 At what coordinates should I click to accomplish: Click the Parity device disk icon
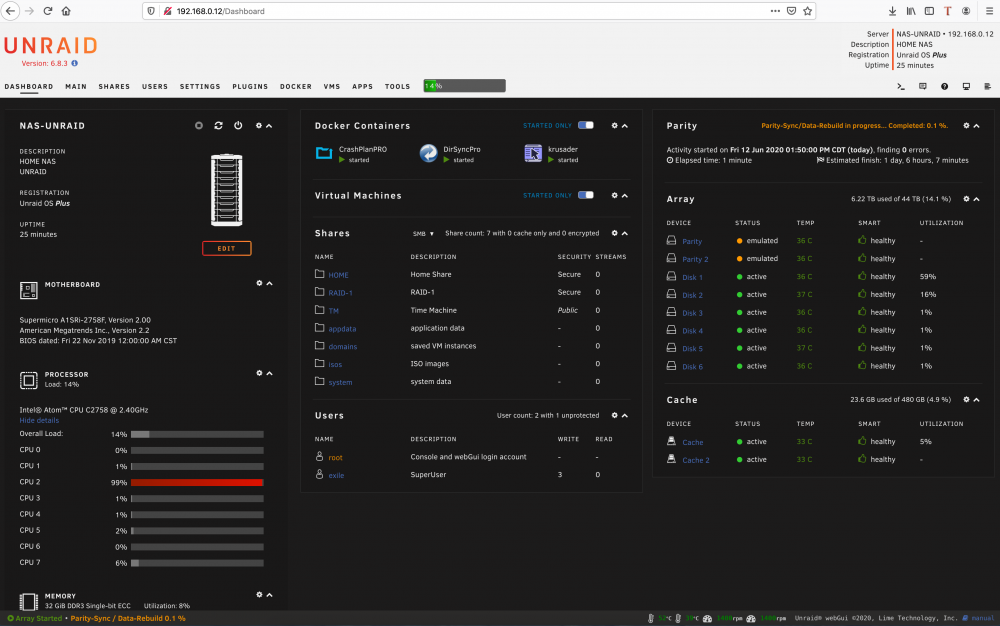click(672, 240)
